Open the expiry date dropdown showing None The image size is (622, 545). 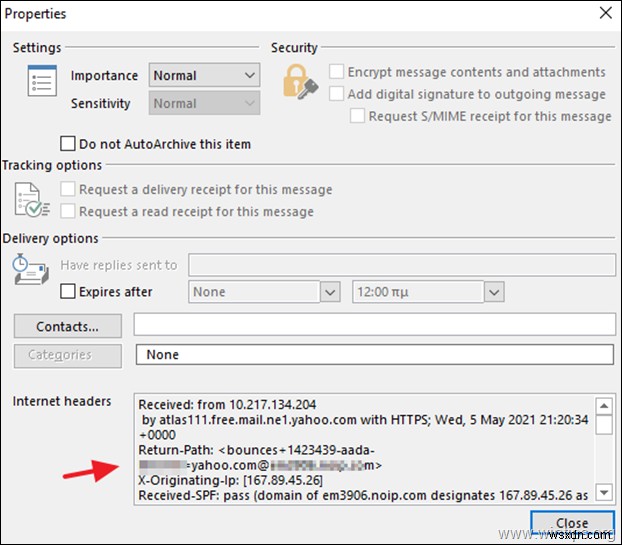click(x=330, y=292)
